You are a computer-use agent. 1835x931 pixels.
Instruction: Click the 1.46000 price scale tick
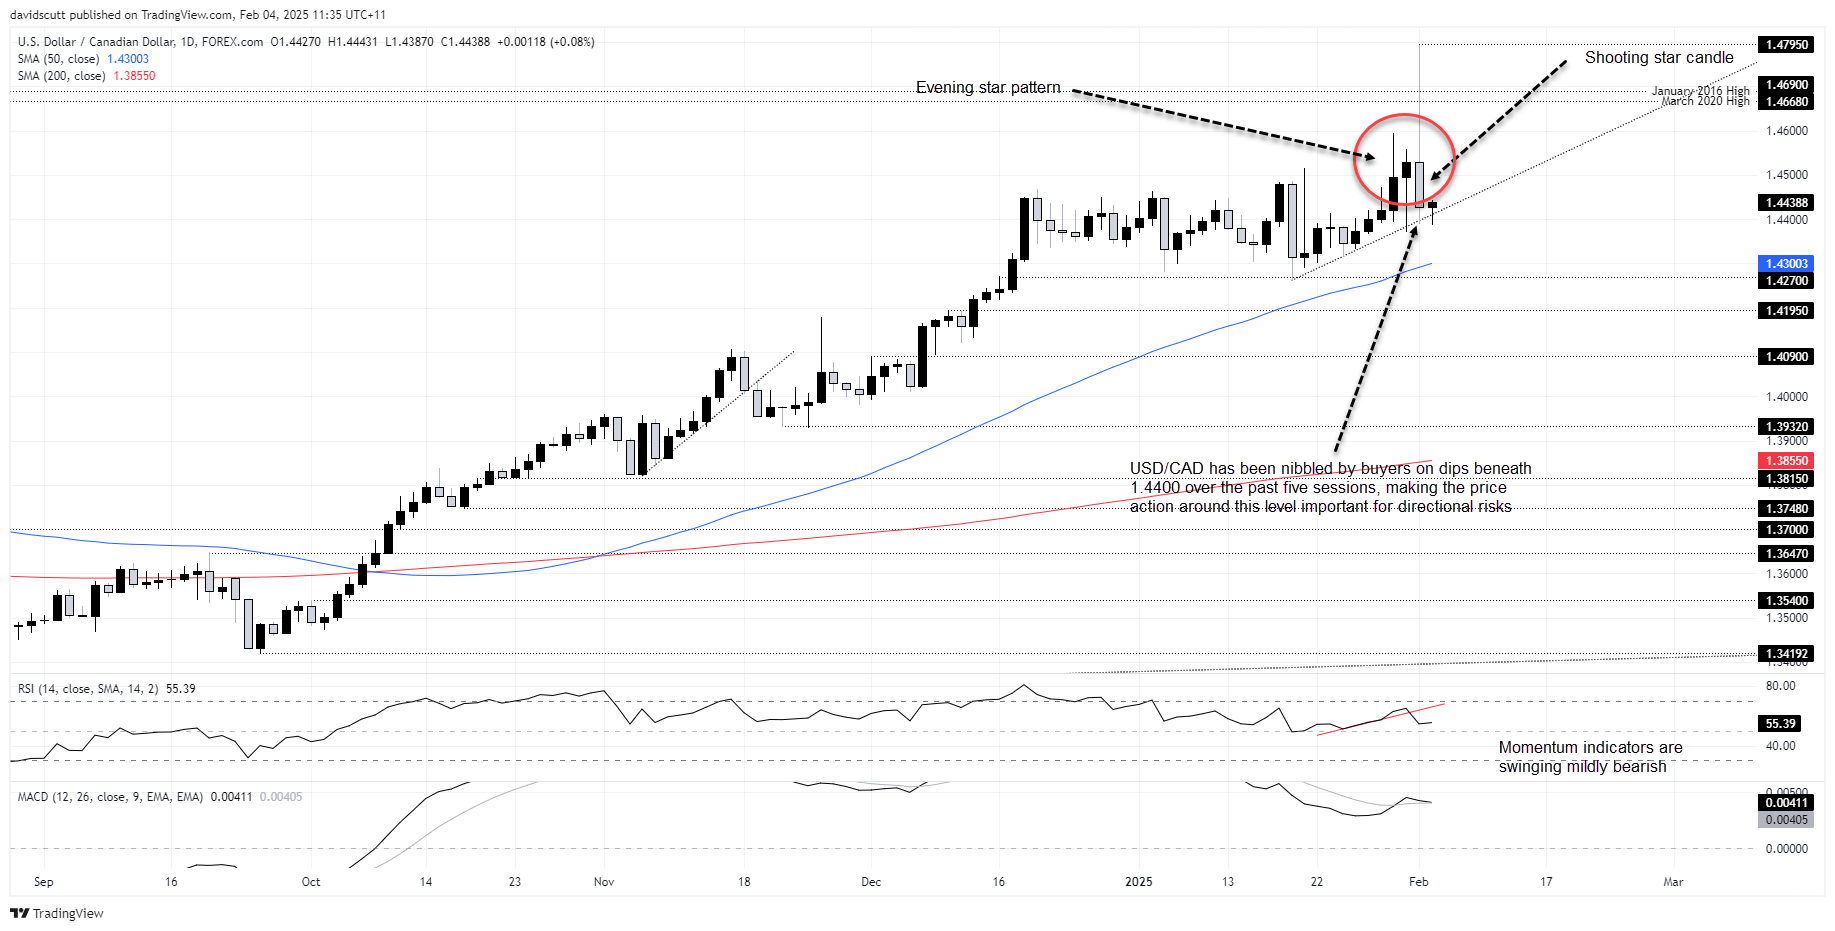pos(1787,131)
